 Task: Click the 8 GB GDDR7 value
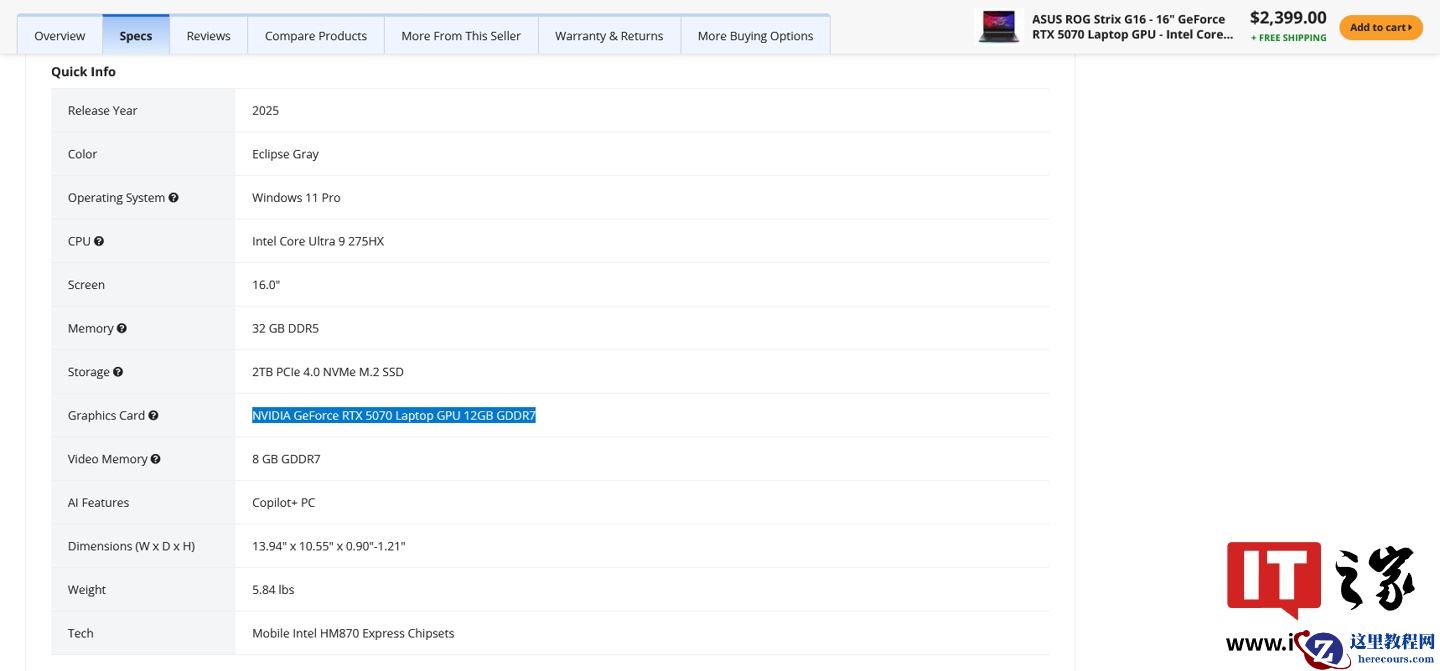click(x=286, y=459)
